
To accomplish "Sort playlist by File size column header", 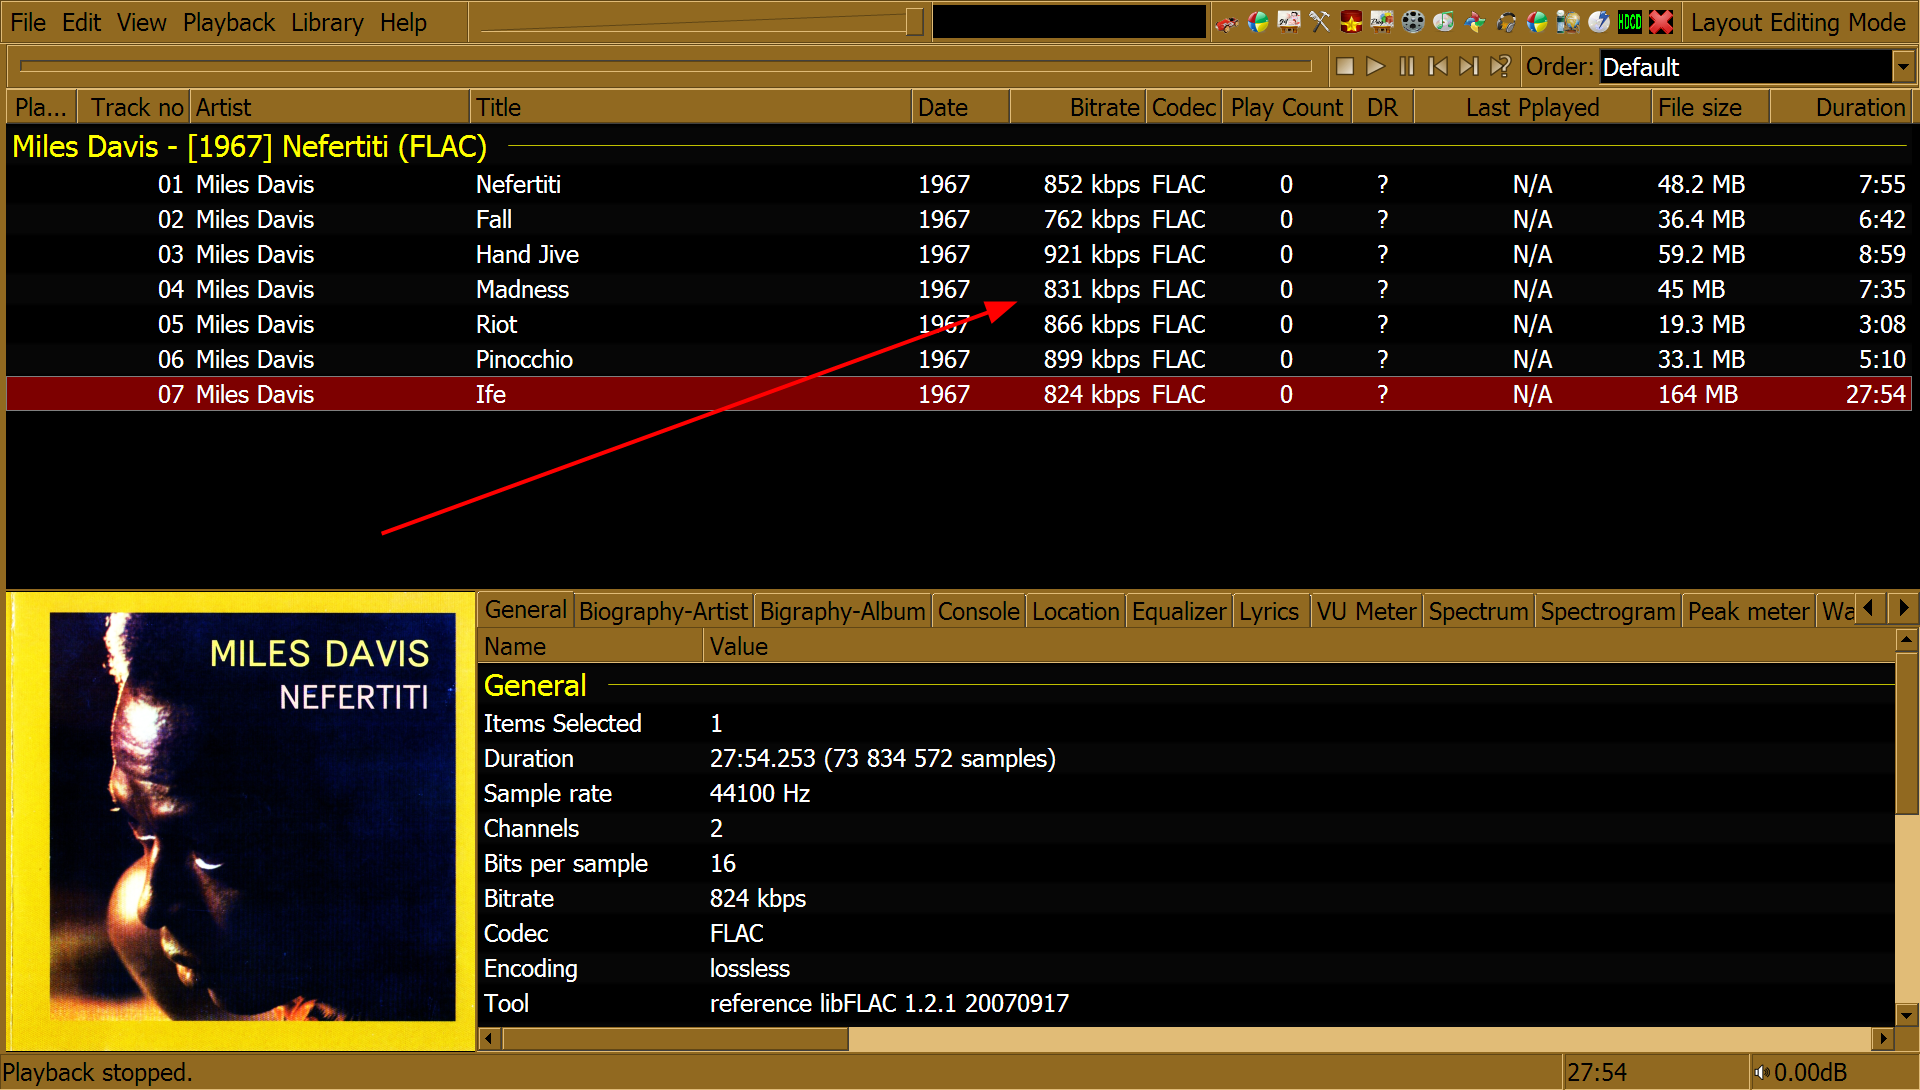I will pyautogui.click(x=1710, y=107).
